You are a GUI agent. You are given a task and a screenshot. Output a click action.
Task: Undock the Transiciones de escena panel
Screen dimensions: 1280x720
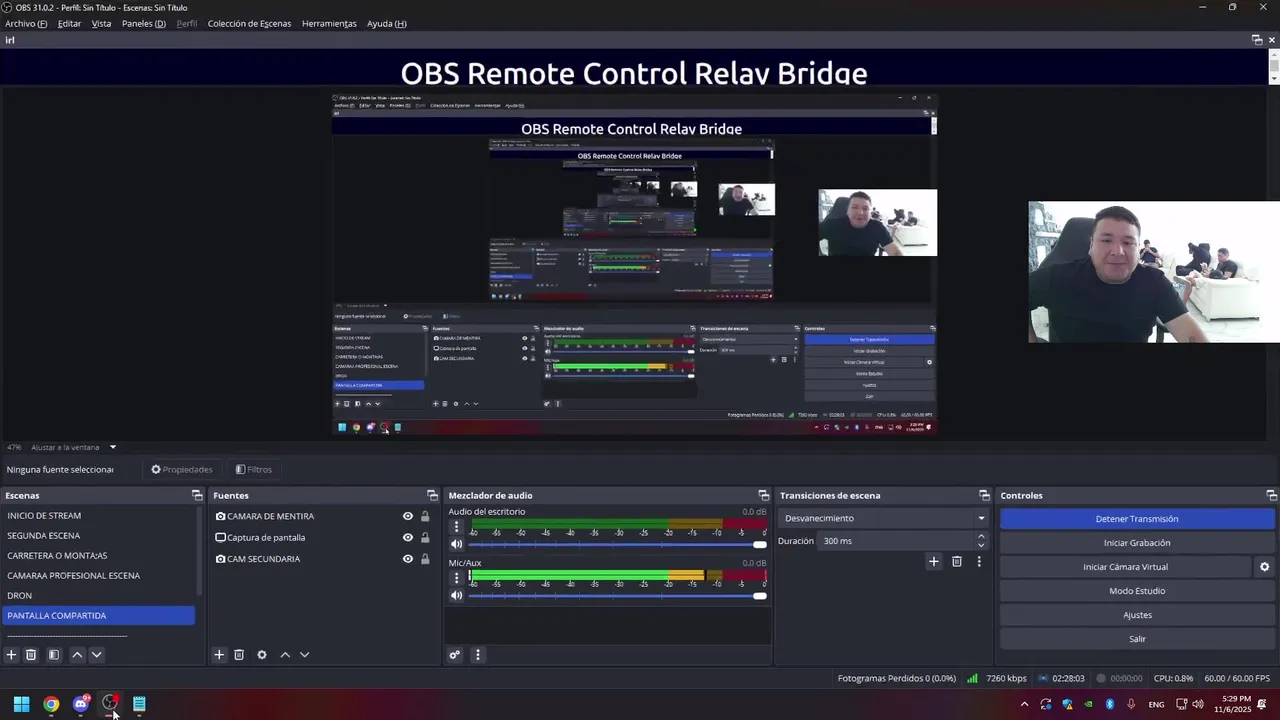click(984, 496)
